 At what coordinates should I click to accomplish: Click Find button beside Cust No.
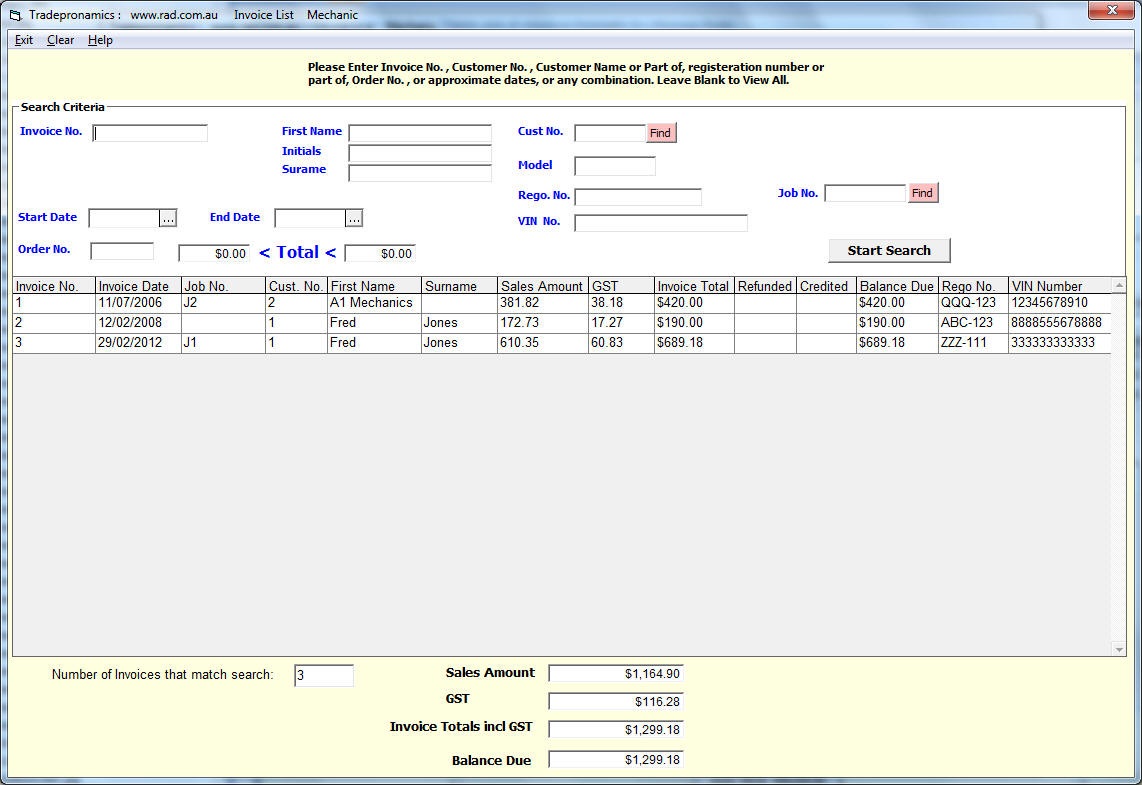pyautogui.click(x=661, y=133)
